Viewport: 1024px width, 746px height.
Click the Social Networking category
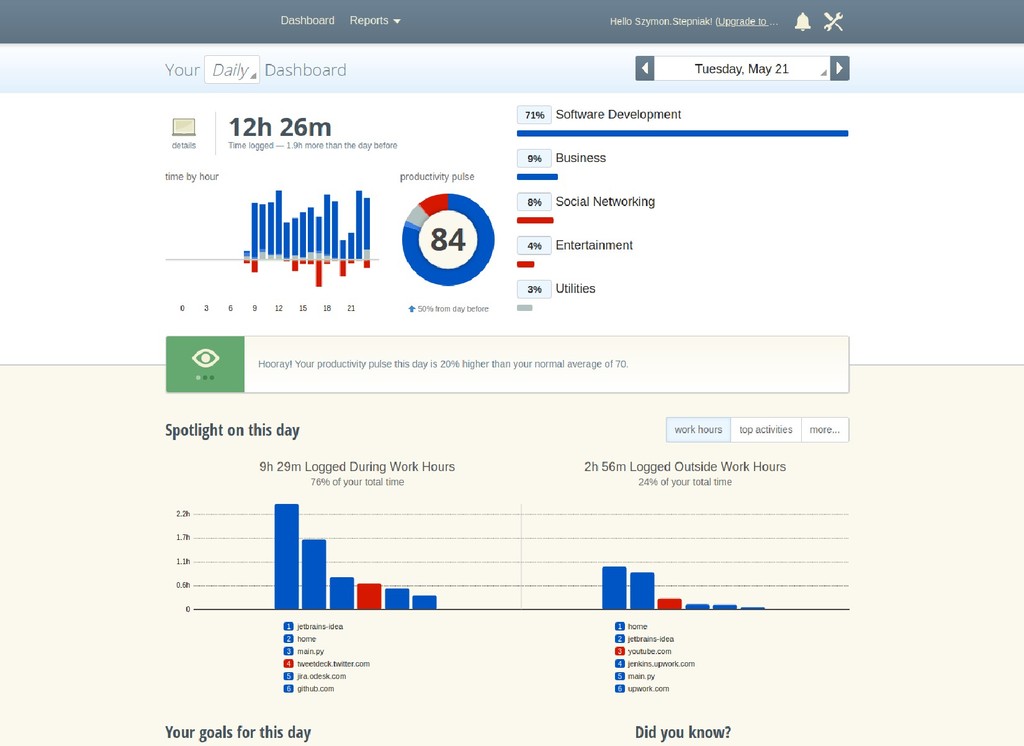[x=605, y=202]
